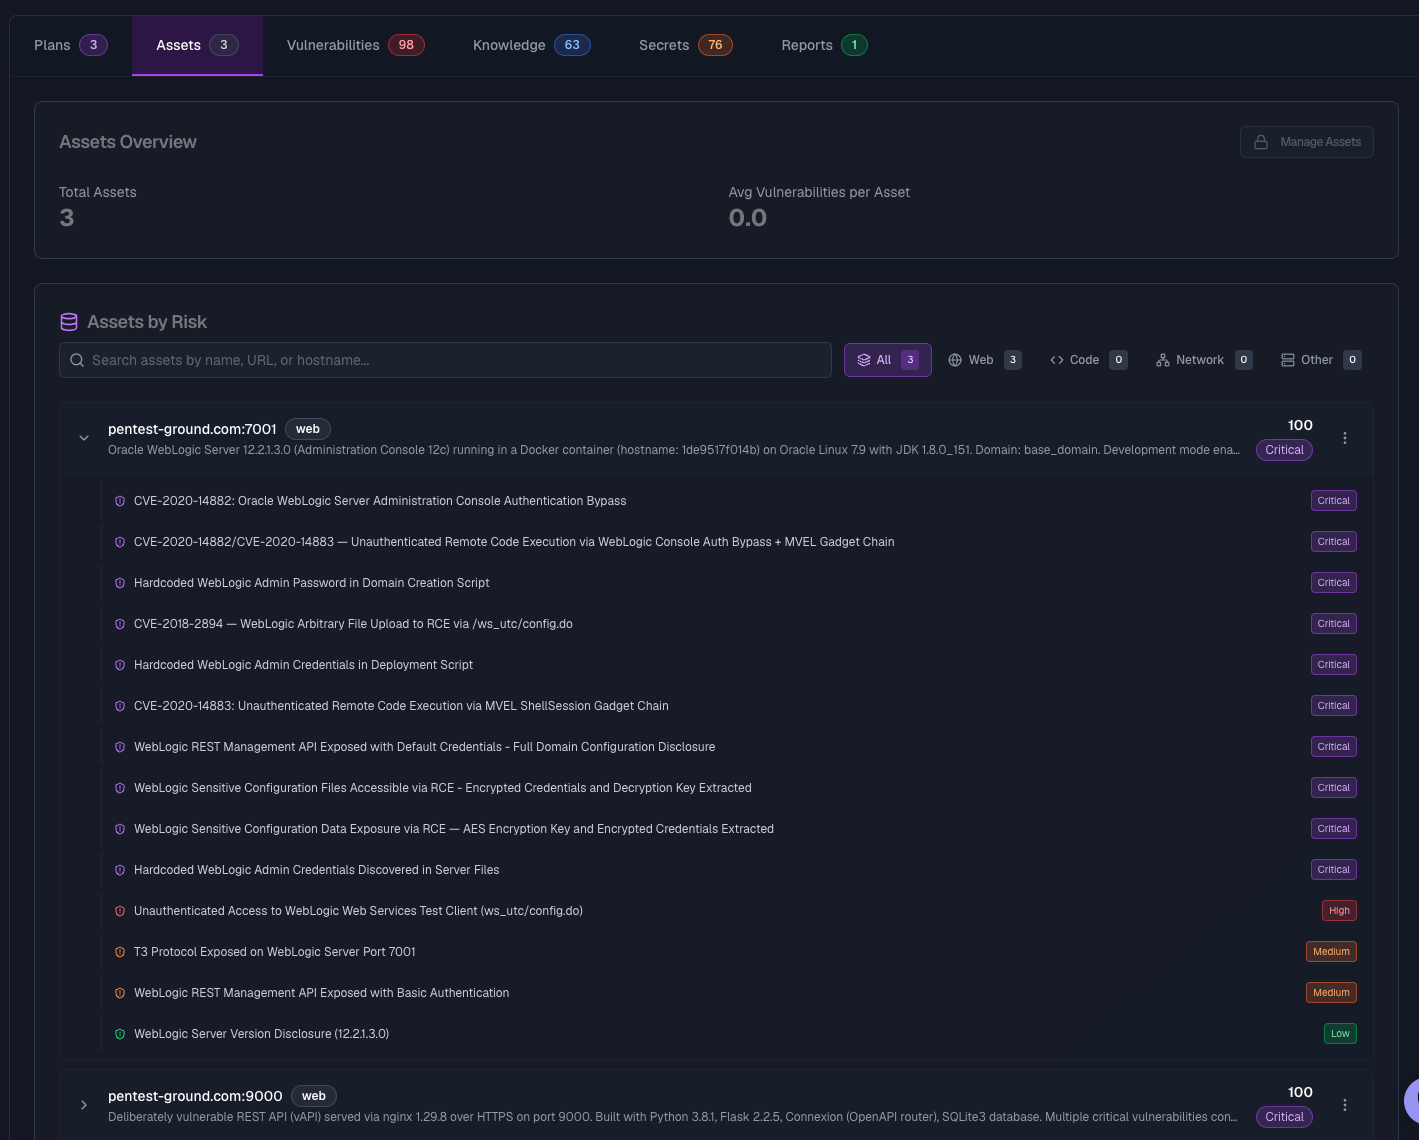1419x1140 pixels.
Task: Click shield icon of REST API Basic Authentication finding
Action: click(x=120, y=993)
